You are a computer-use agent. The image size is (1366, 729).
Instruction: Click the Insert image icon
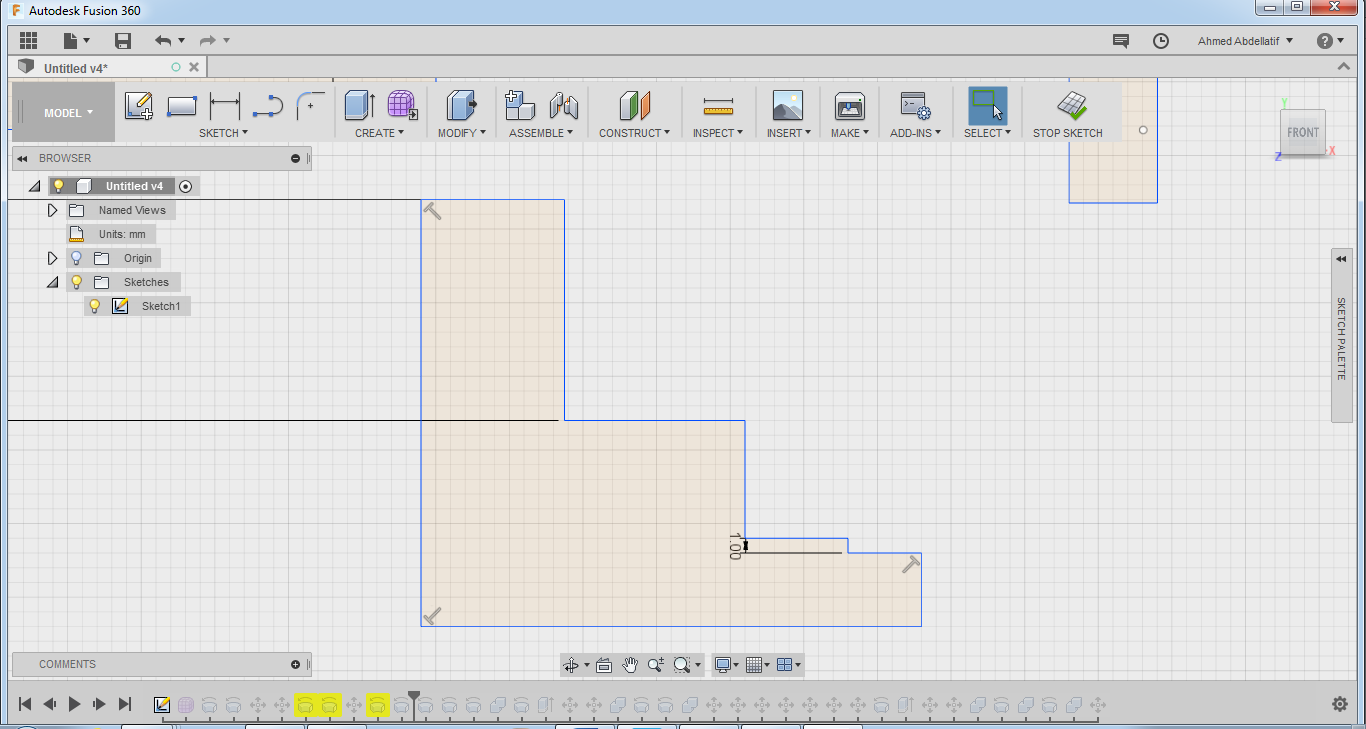click(788, 105)
